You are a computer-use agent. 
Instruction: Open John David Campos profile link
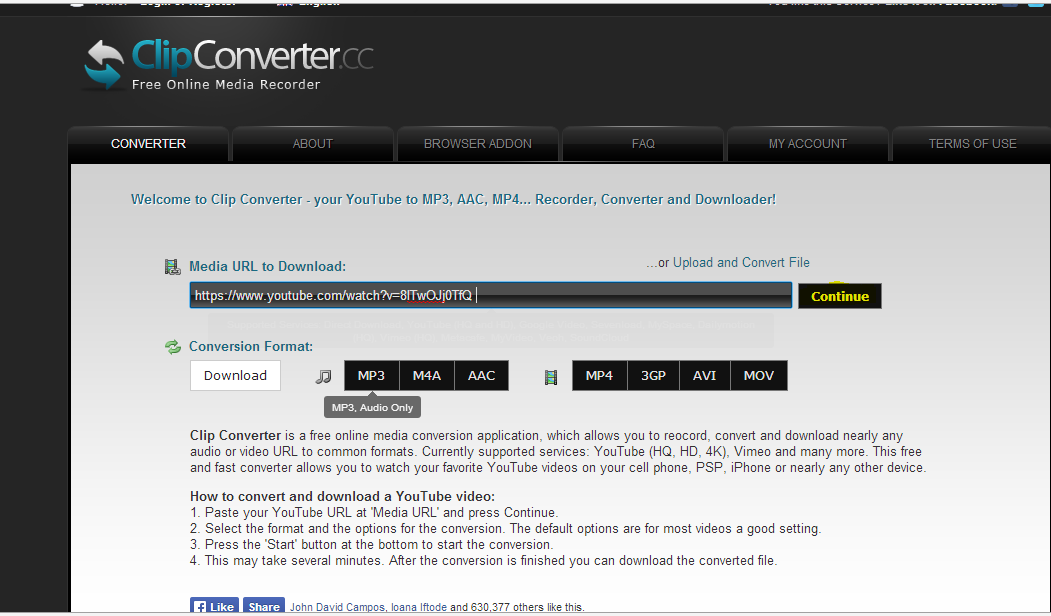tap(337, 607)
